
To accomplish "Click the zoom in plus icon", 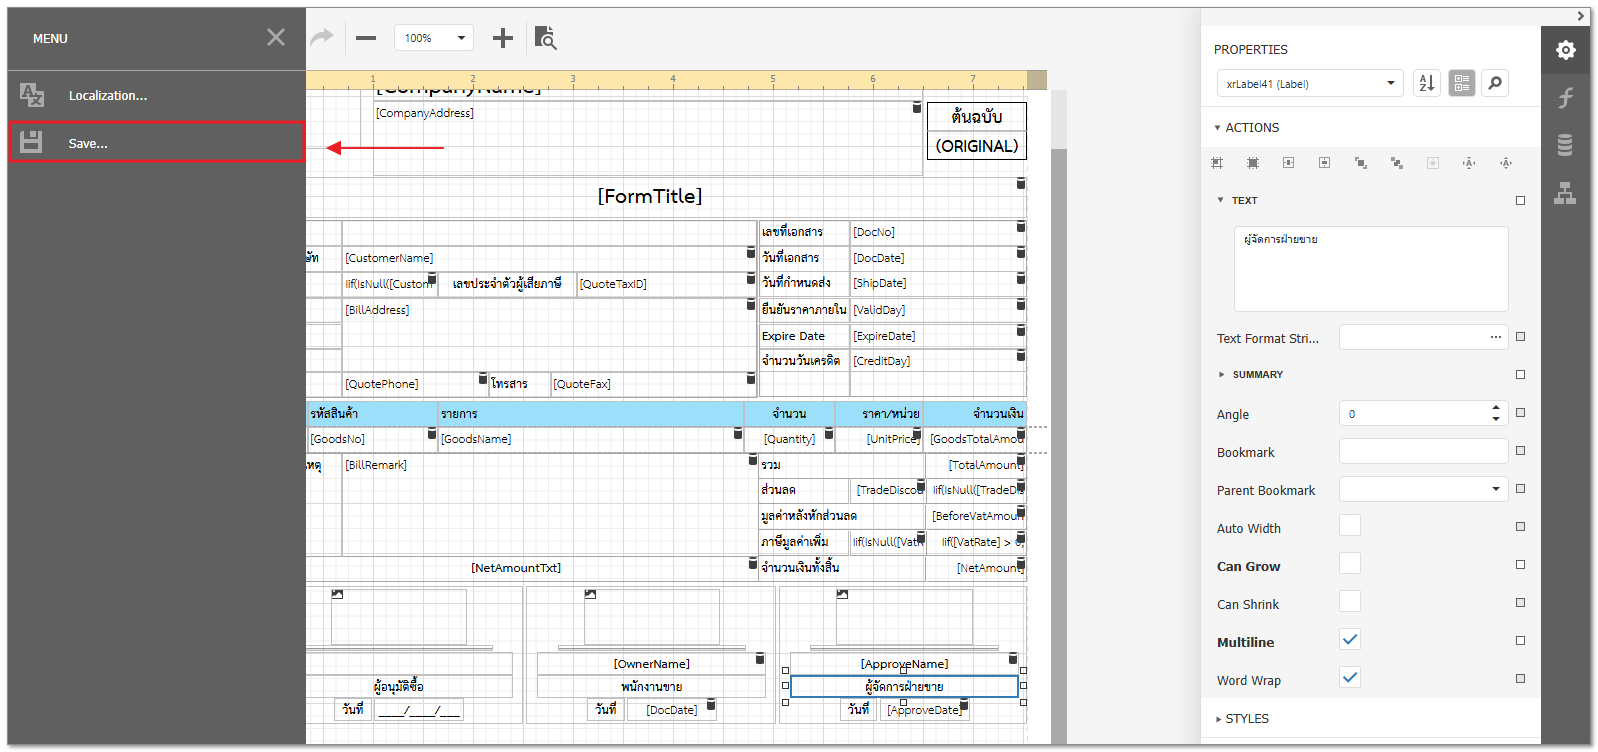I will coord(502,38).
